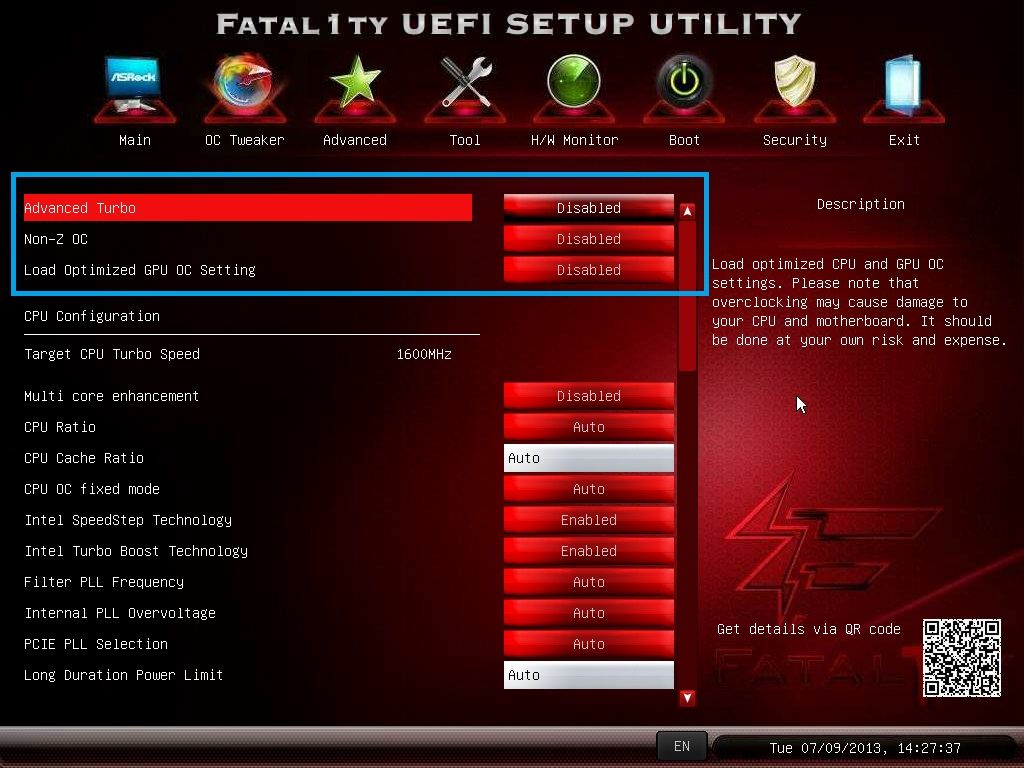
Task: Click the CPU Cache Ratio input field
Action: [x=588, y=458]
